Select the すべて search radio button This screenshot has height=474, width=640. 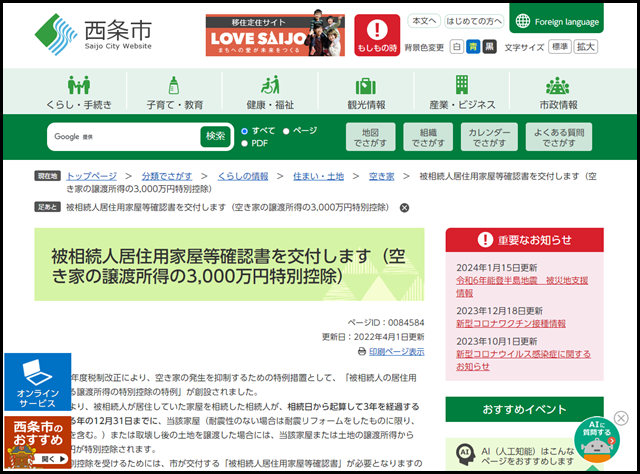tap(244, 131)
